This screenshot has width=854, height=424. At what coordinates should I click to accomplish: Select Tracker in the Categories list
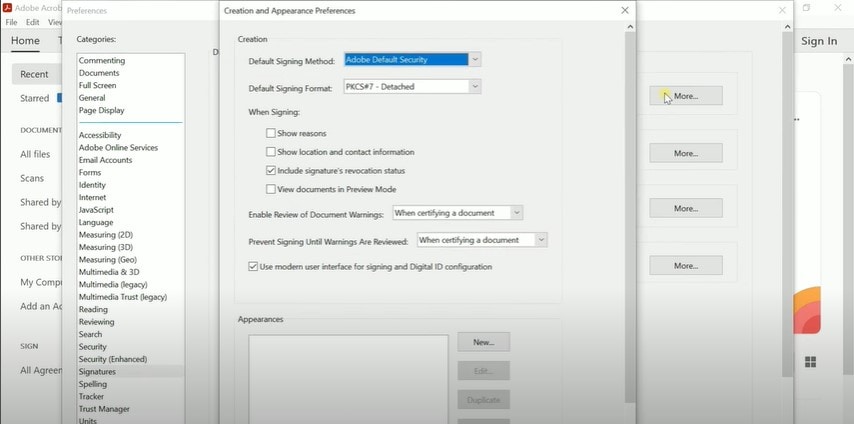pyautogui.click(x=91, y=397)
